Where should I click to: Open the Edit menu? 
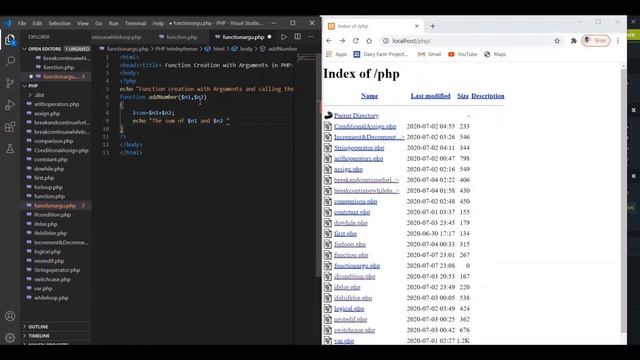(37, 23)
